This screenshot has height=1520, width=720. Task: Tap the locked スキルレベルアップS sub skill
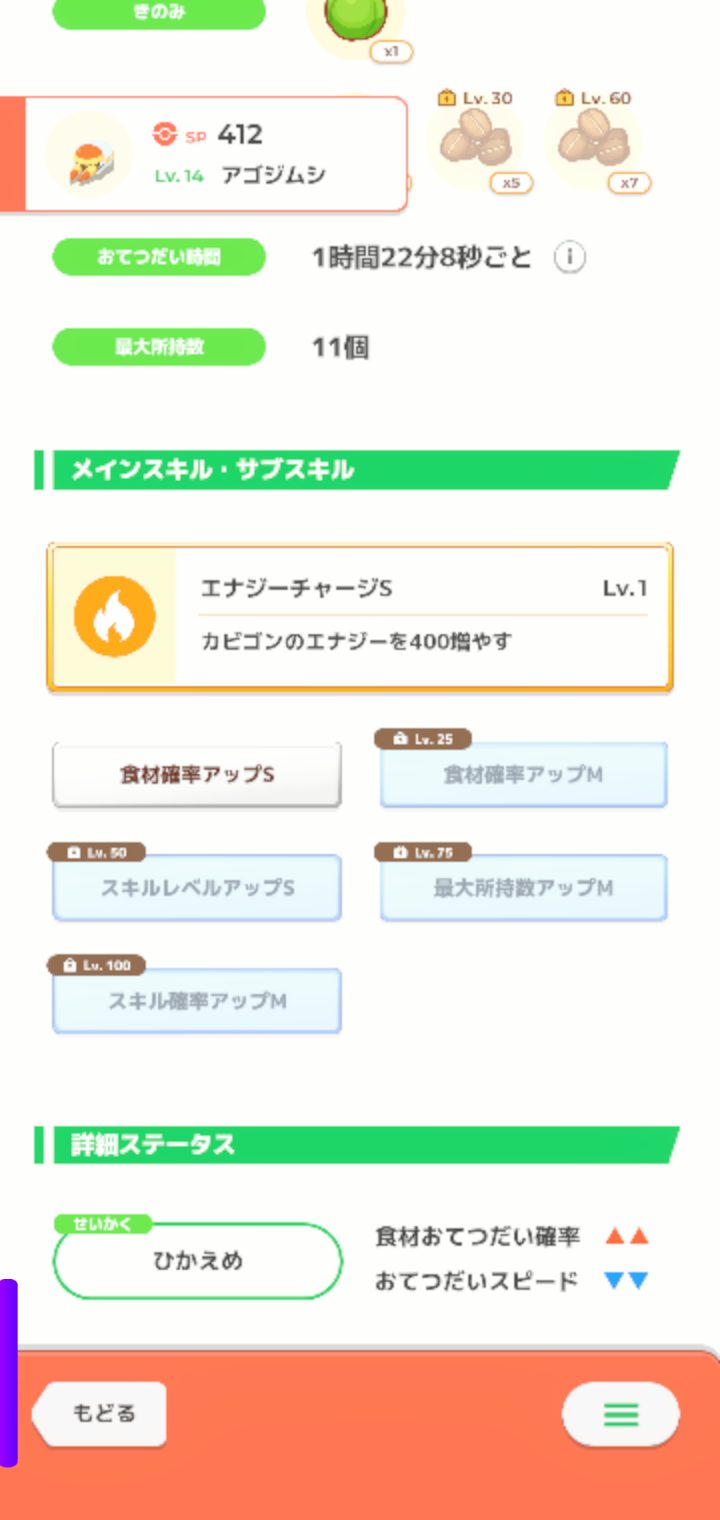(x=197, y=888)
